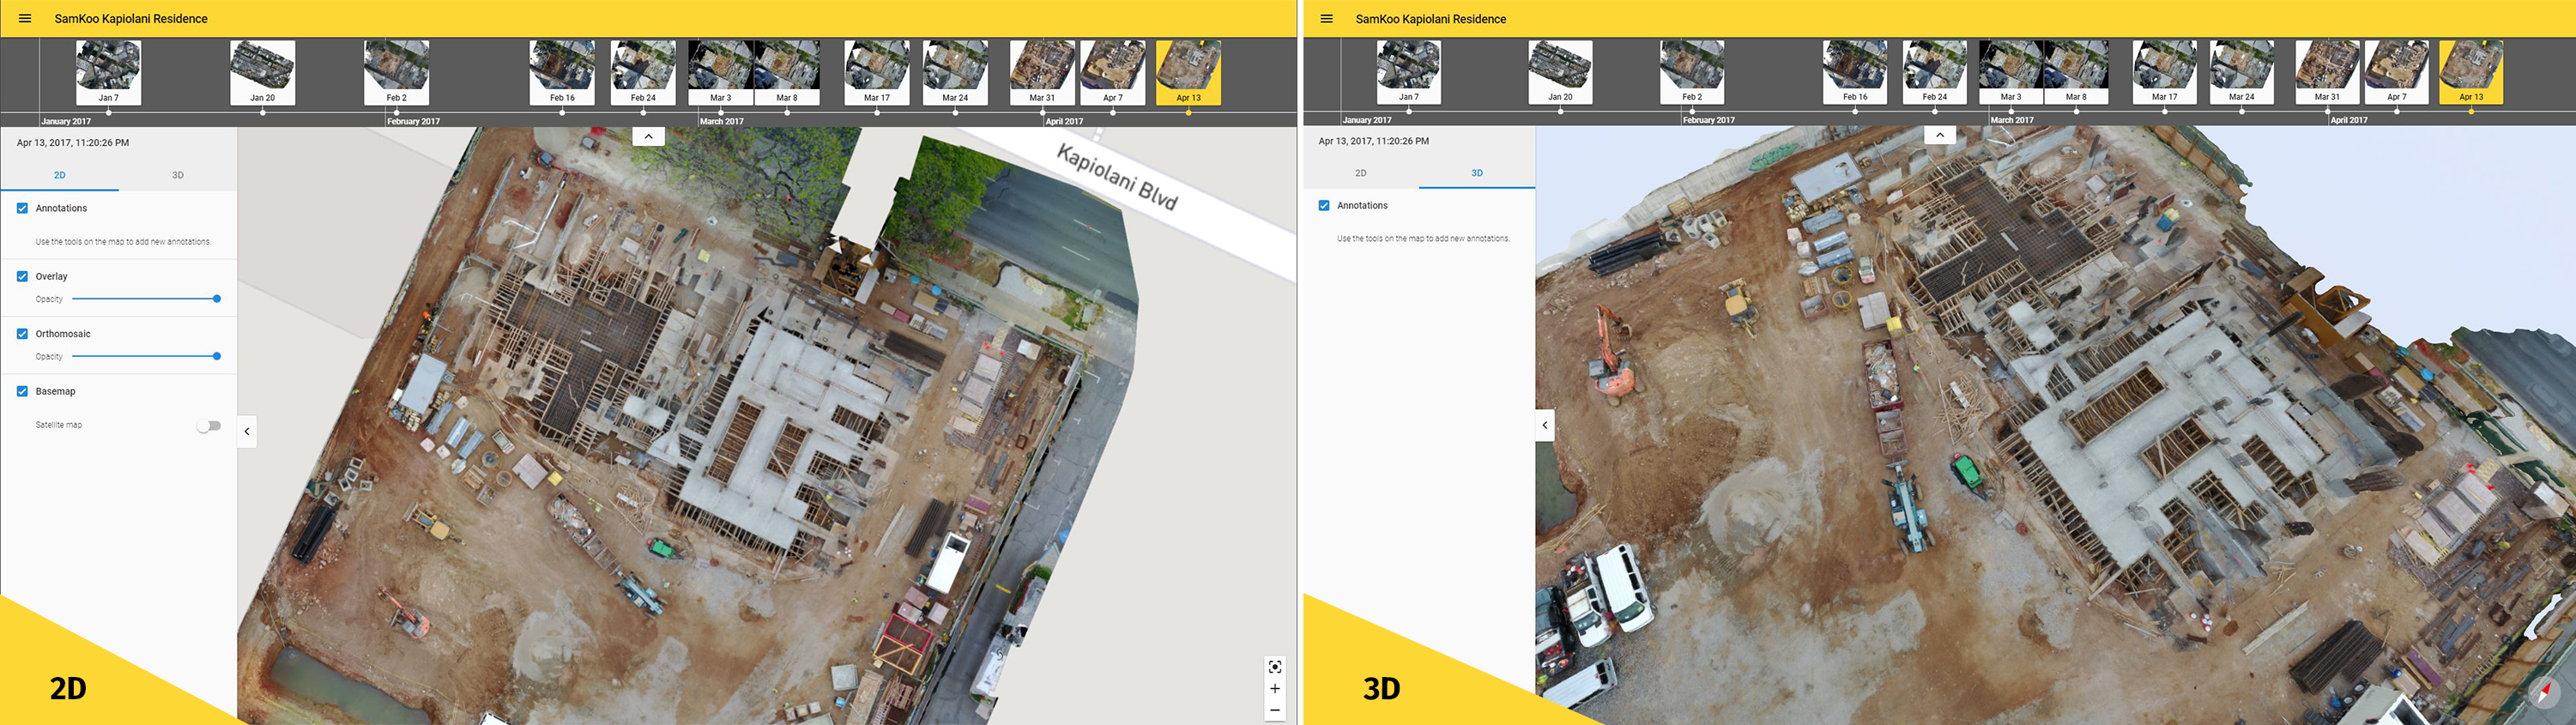This screenshot has width=2576, height=725.
Task: Open Mar 3 thumbnail in 2D window
Action: point(721,72)
